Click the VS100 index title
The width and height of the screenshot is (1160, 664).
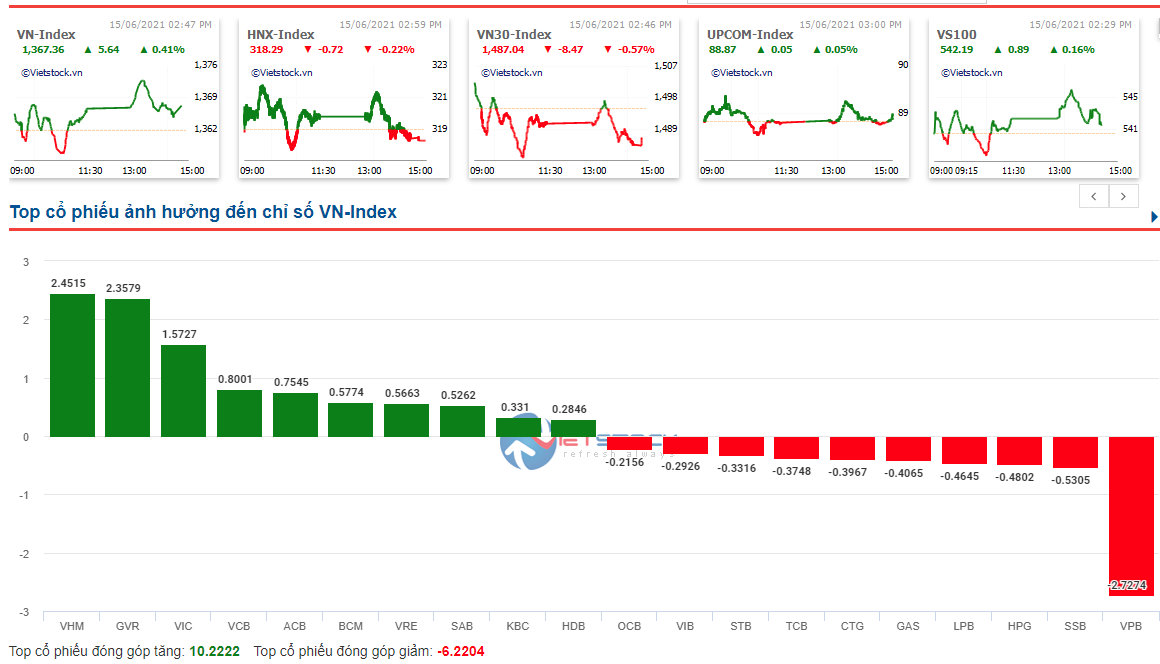pos(957,34)
